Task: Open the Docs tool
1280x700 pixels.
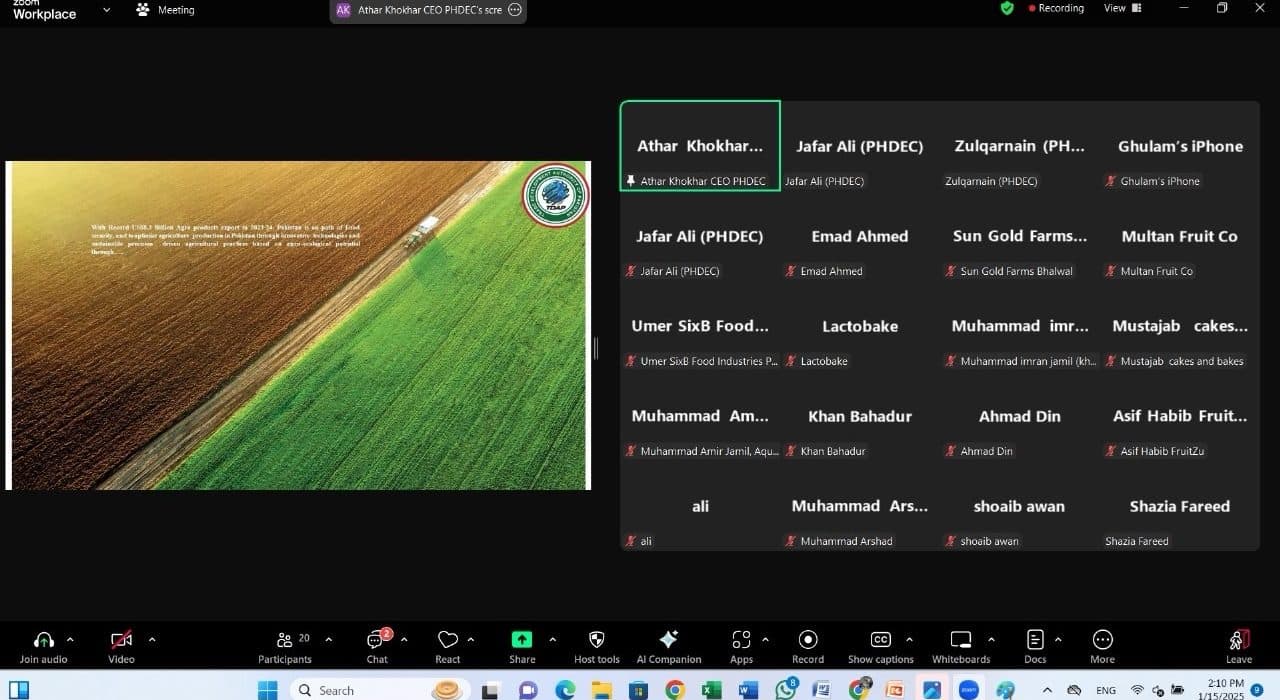Action: point(1035,641)
